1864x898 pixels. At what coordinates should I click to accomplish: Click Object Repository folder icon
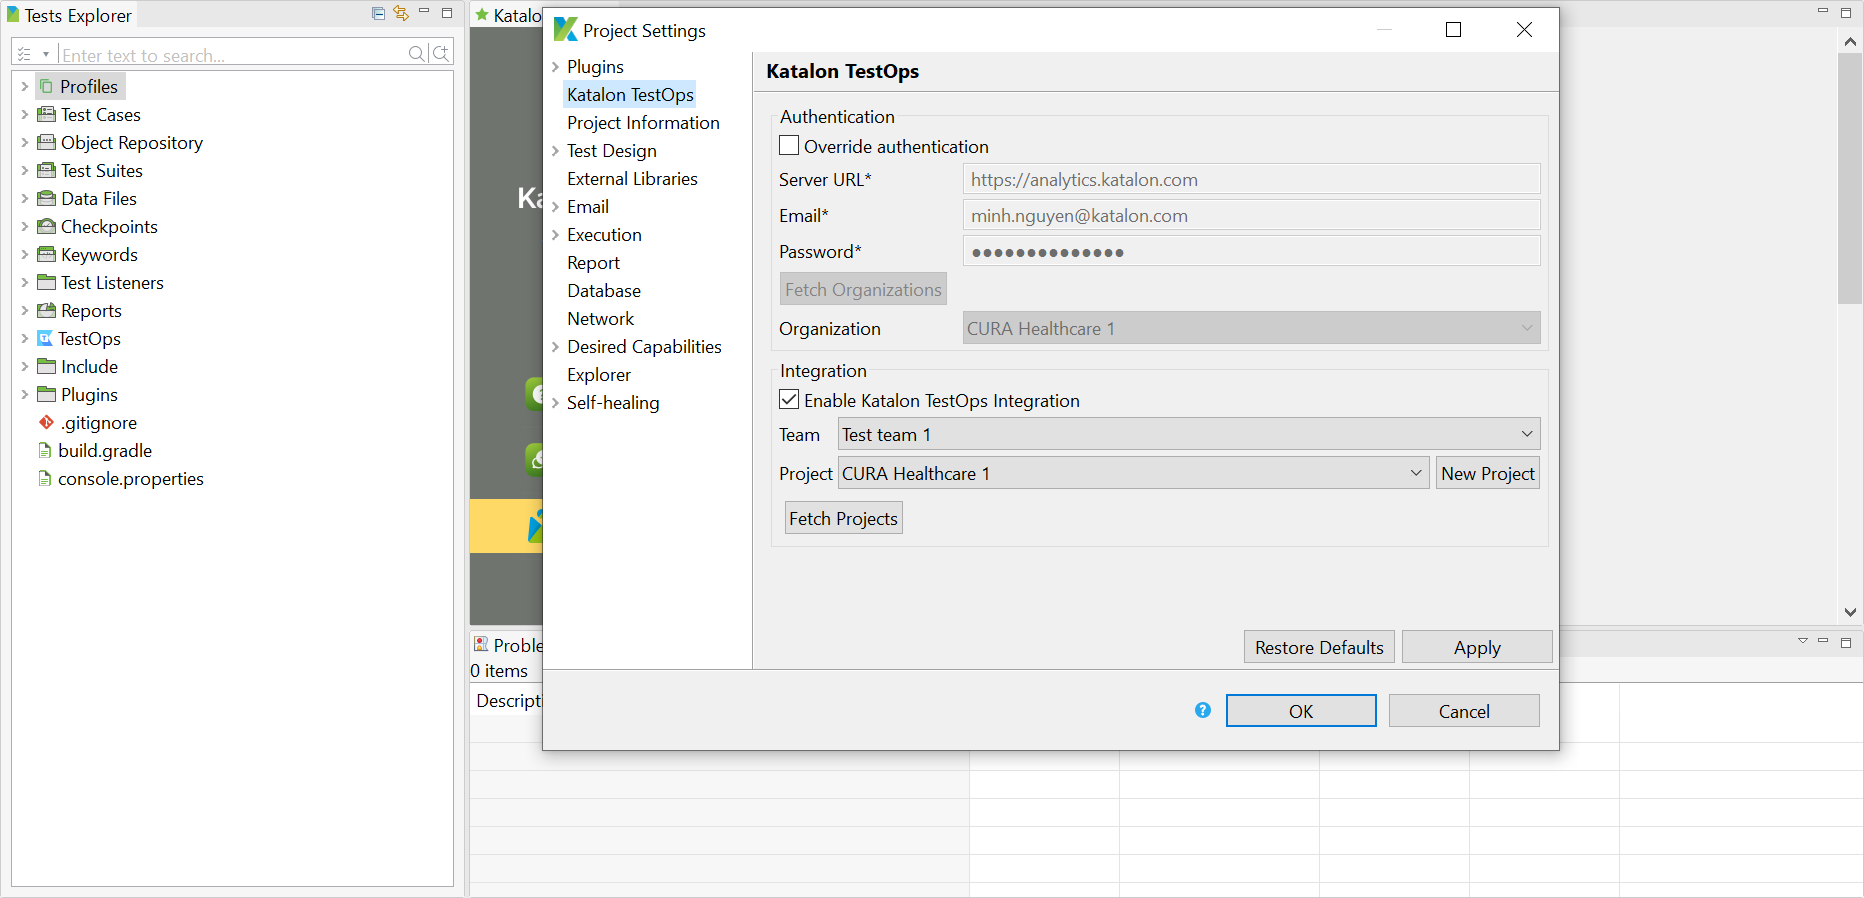click(x=46, y=142)
